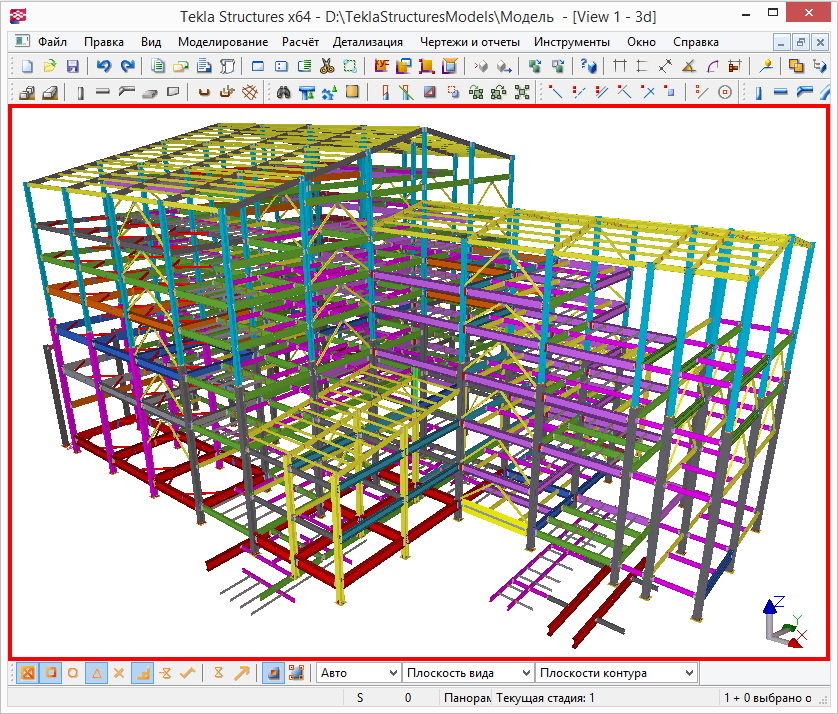Click the brown mesh reinforcement icon
The image size is (838, 714).
(x=250, y=92)
